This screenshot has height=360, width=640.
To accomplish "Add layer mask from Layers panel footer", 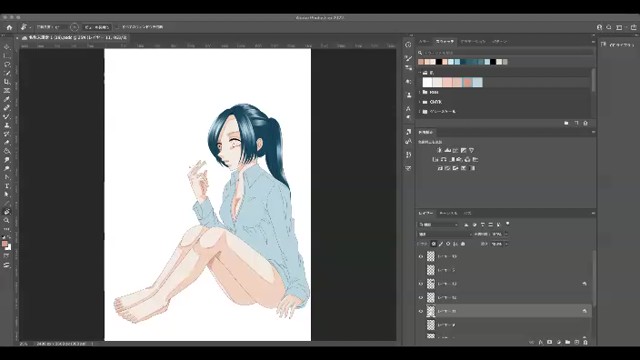I will coord(549,342).
